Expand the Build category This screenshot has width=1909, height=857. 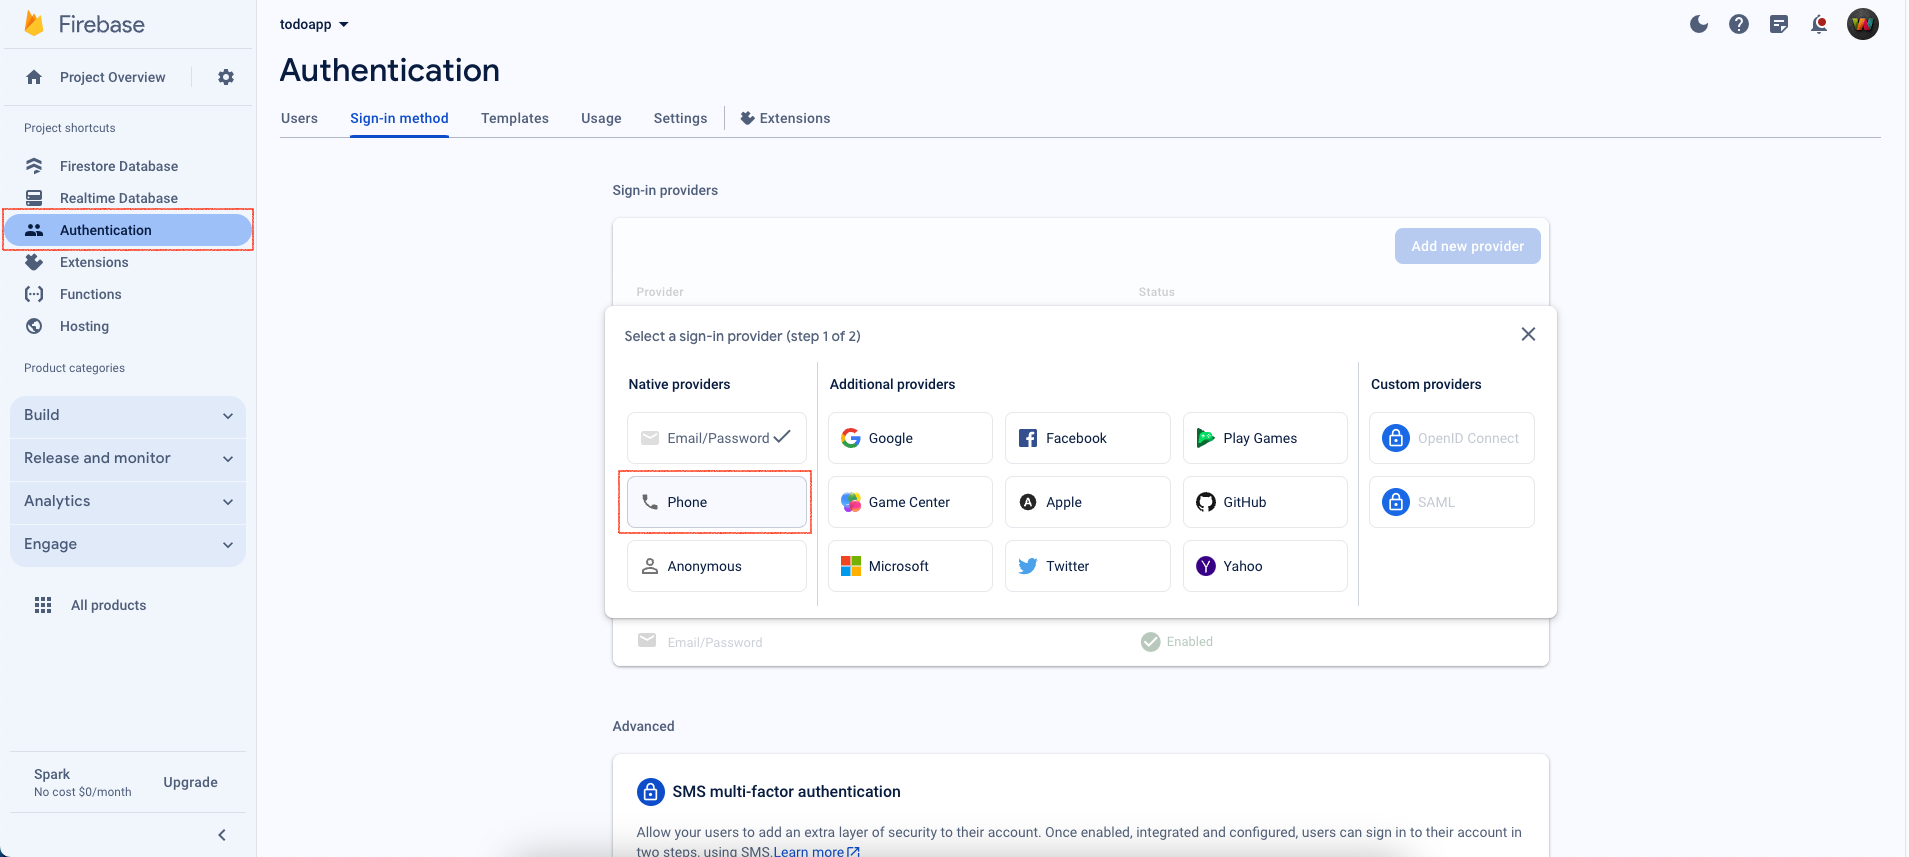point(128,415)
